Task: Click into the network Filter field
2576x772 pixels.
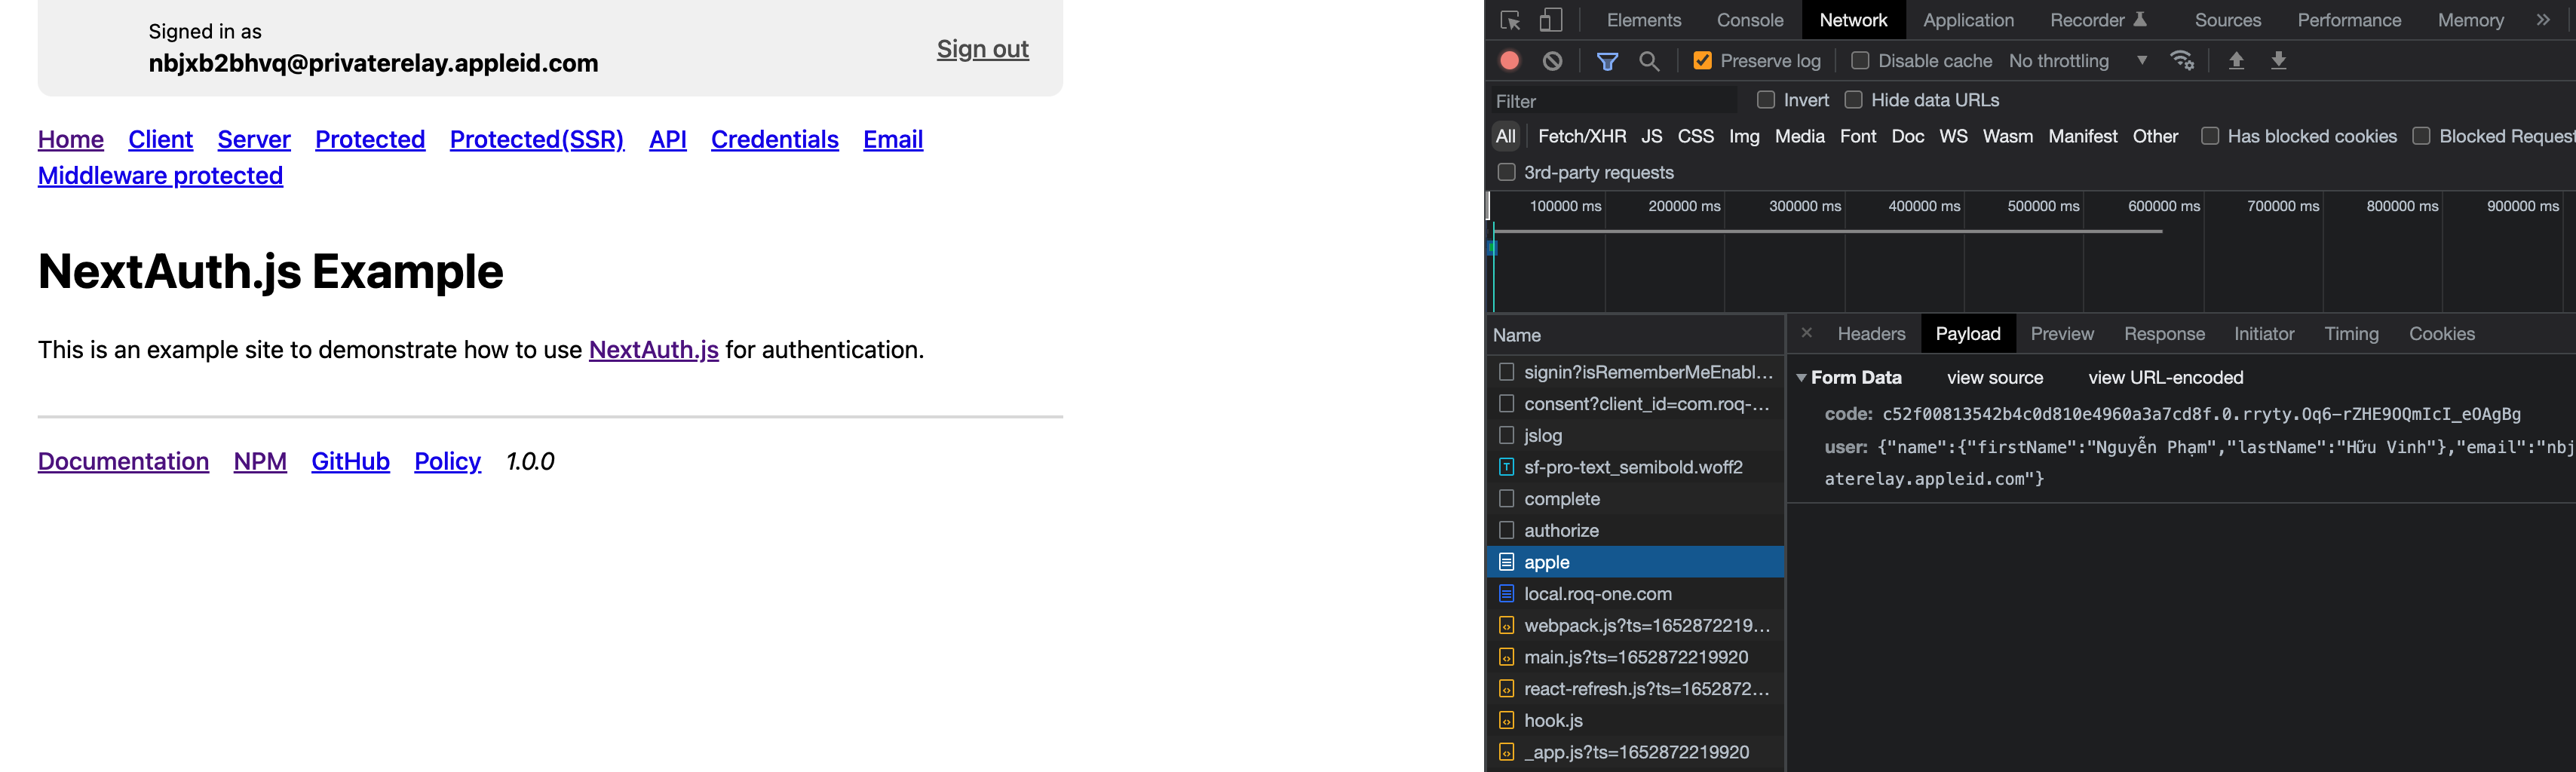Action: point(1613,101)
